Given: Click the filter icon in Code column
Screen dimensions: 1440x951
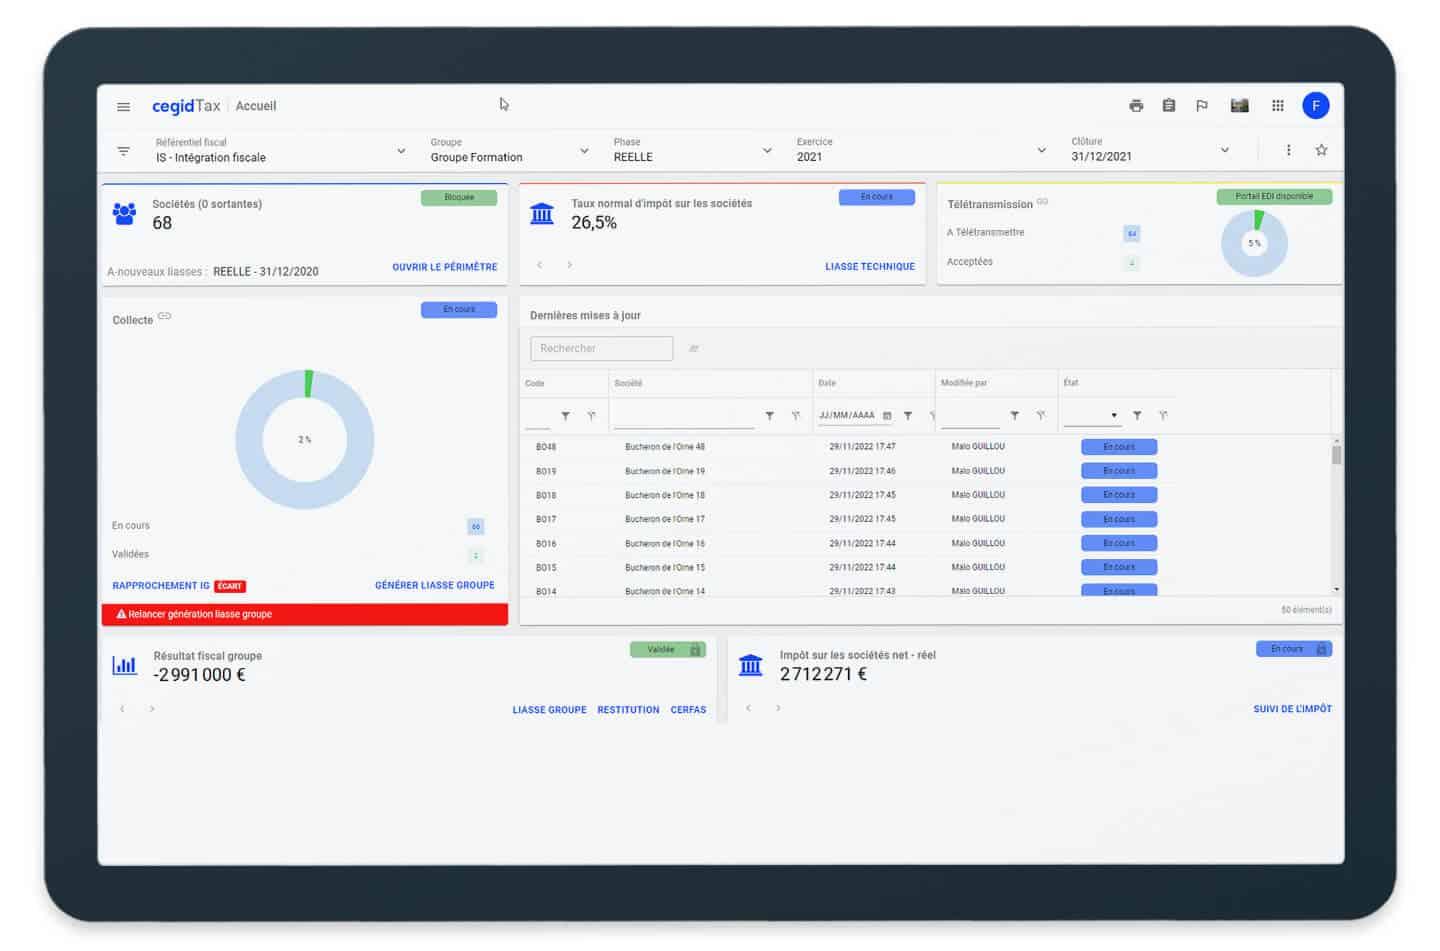Looking at the screenshot, I should coord(566,416).
